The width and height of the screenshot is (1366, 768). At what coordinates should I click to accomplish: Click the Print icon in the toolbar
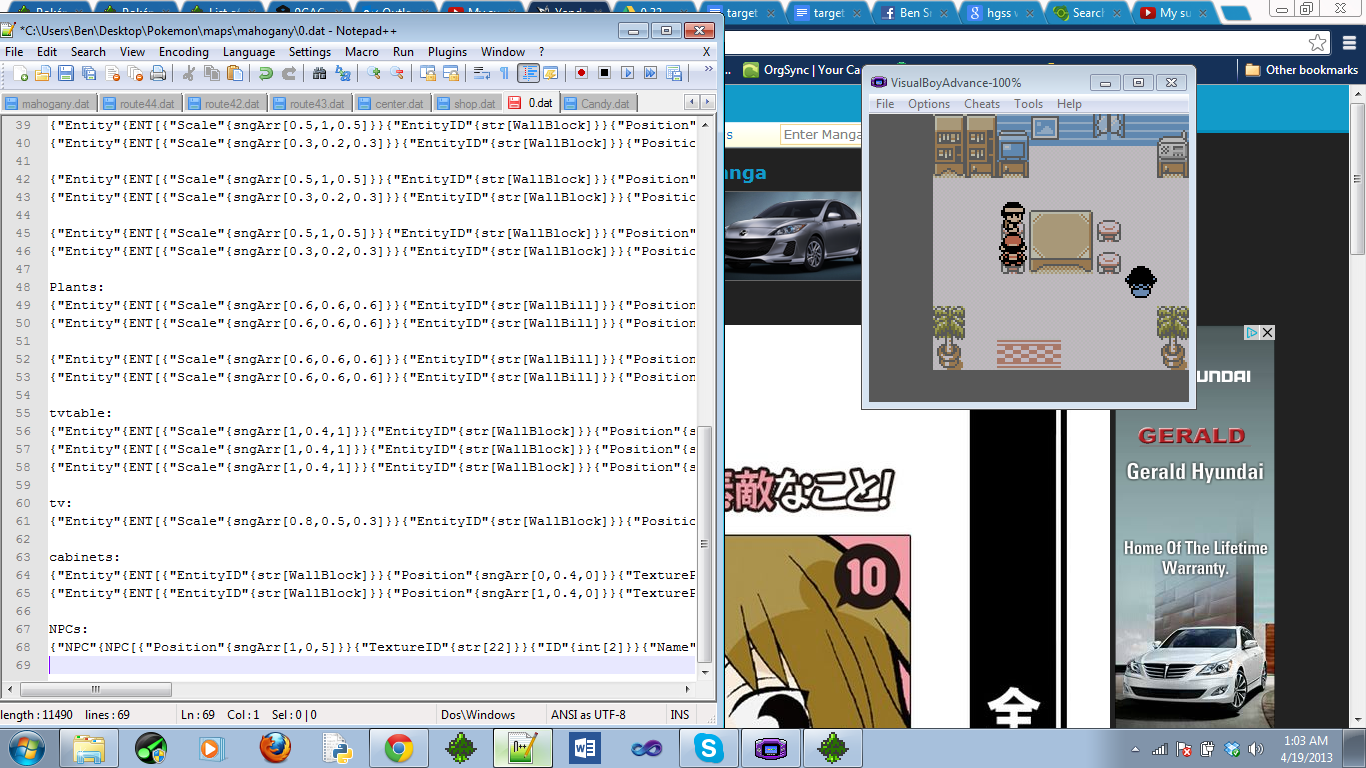157,73
